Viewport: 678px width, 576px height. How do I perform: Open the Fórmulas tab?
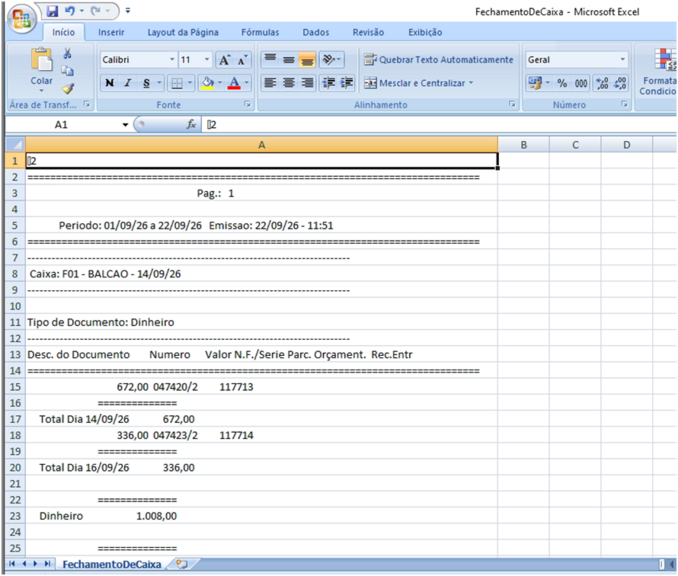tap(260, 32)
